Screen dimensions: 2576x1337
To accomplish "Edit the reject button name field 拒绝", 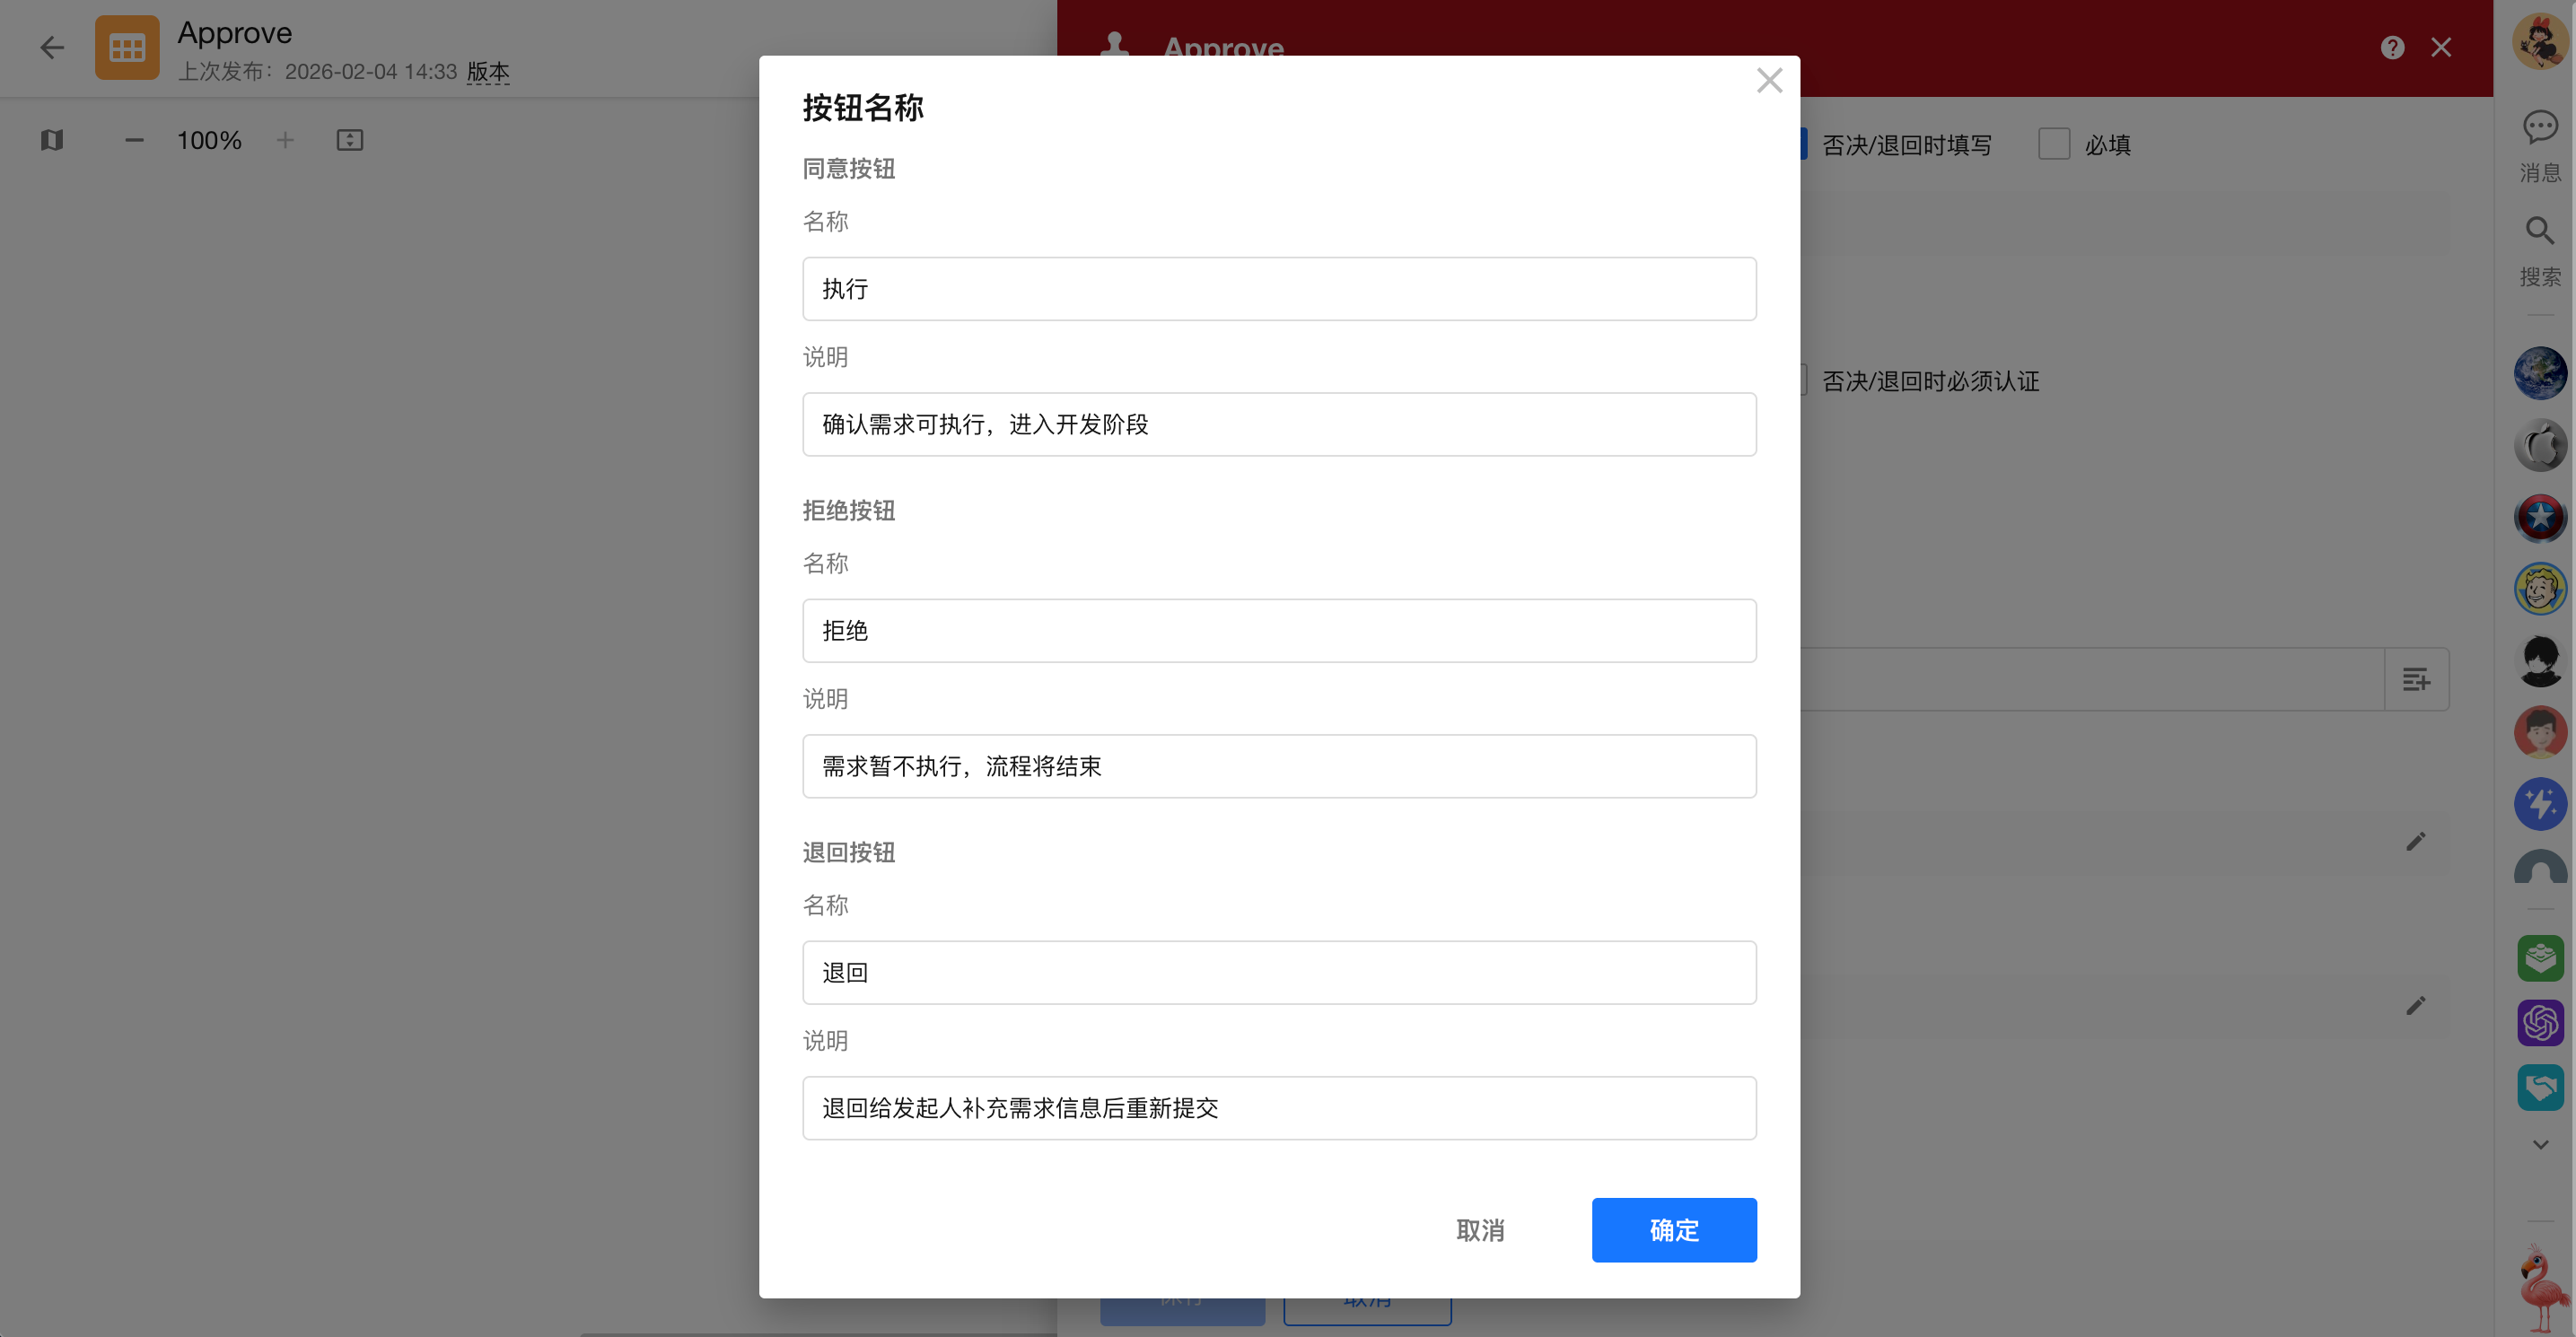I will click(1278, 630).
